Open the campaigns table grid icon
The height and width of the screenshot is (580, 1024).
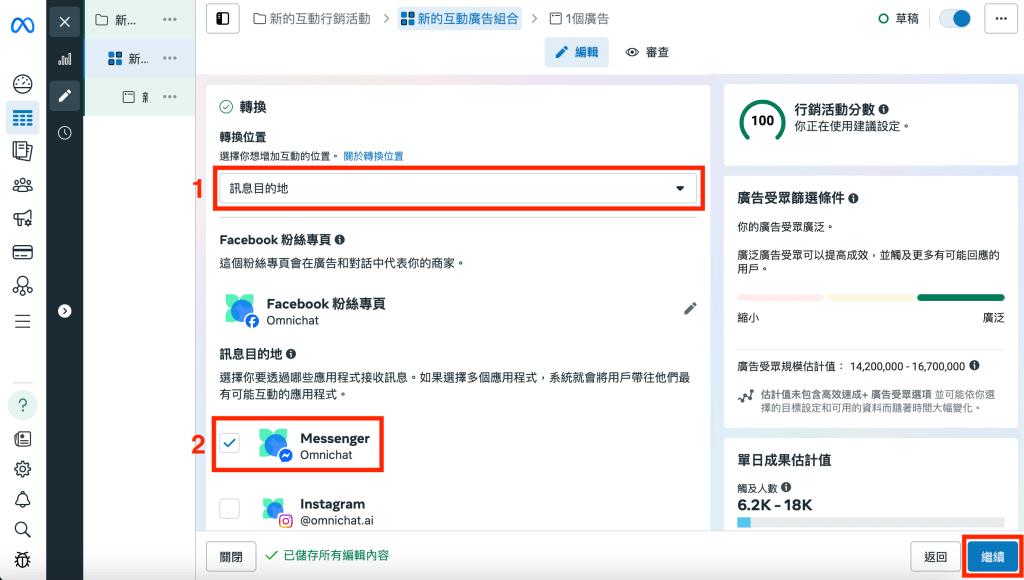click(x=22, y=119)
